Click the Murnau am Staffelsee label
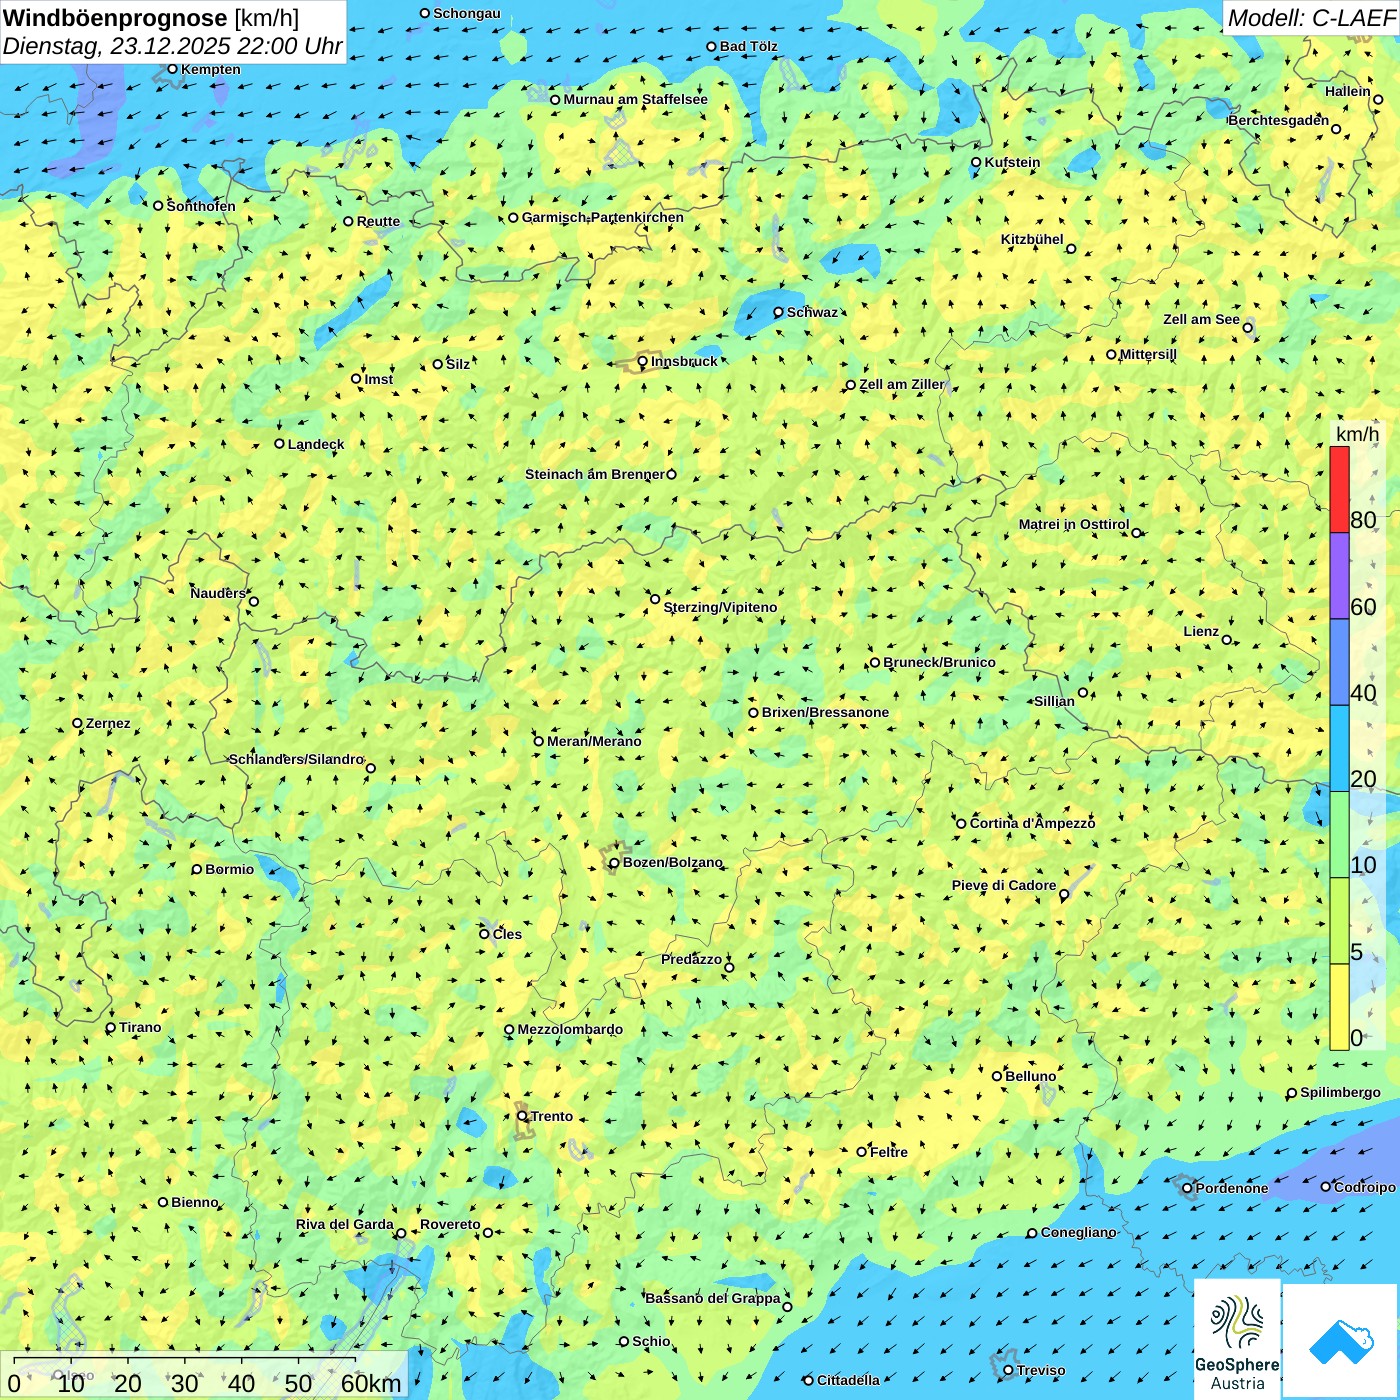Screen dimensions: 1400x1400 tap(635, 99)
